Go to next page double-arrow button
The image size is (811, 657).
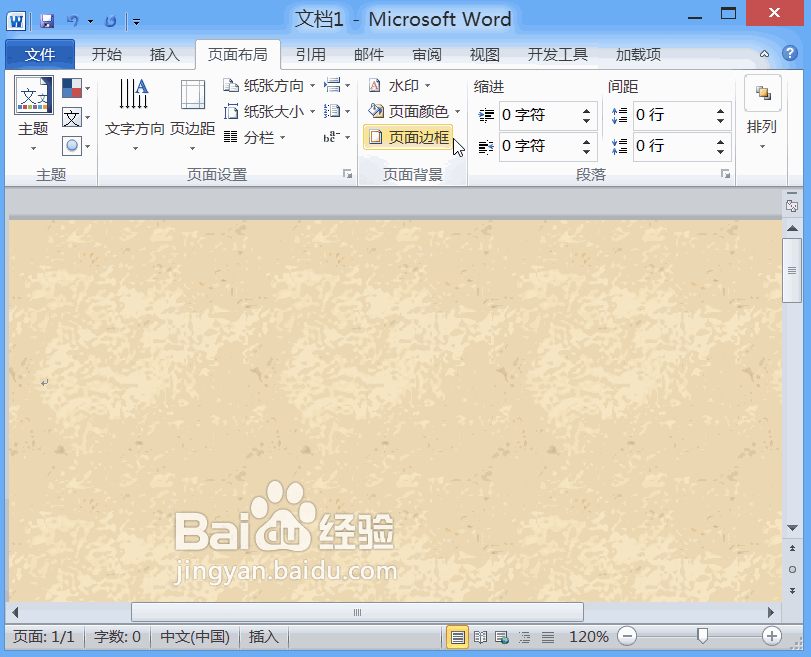792,591
